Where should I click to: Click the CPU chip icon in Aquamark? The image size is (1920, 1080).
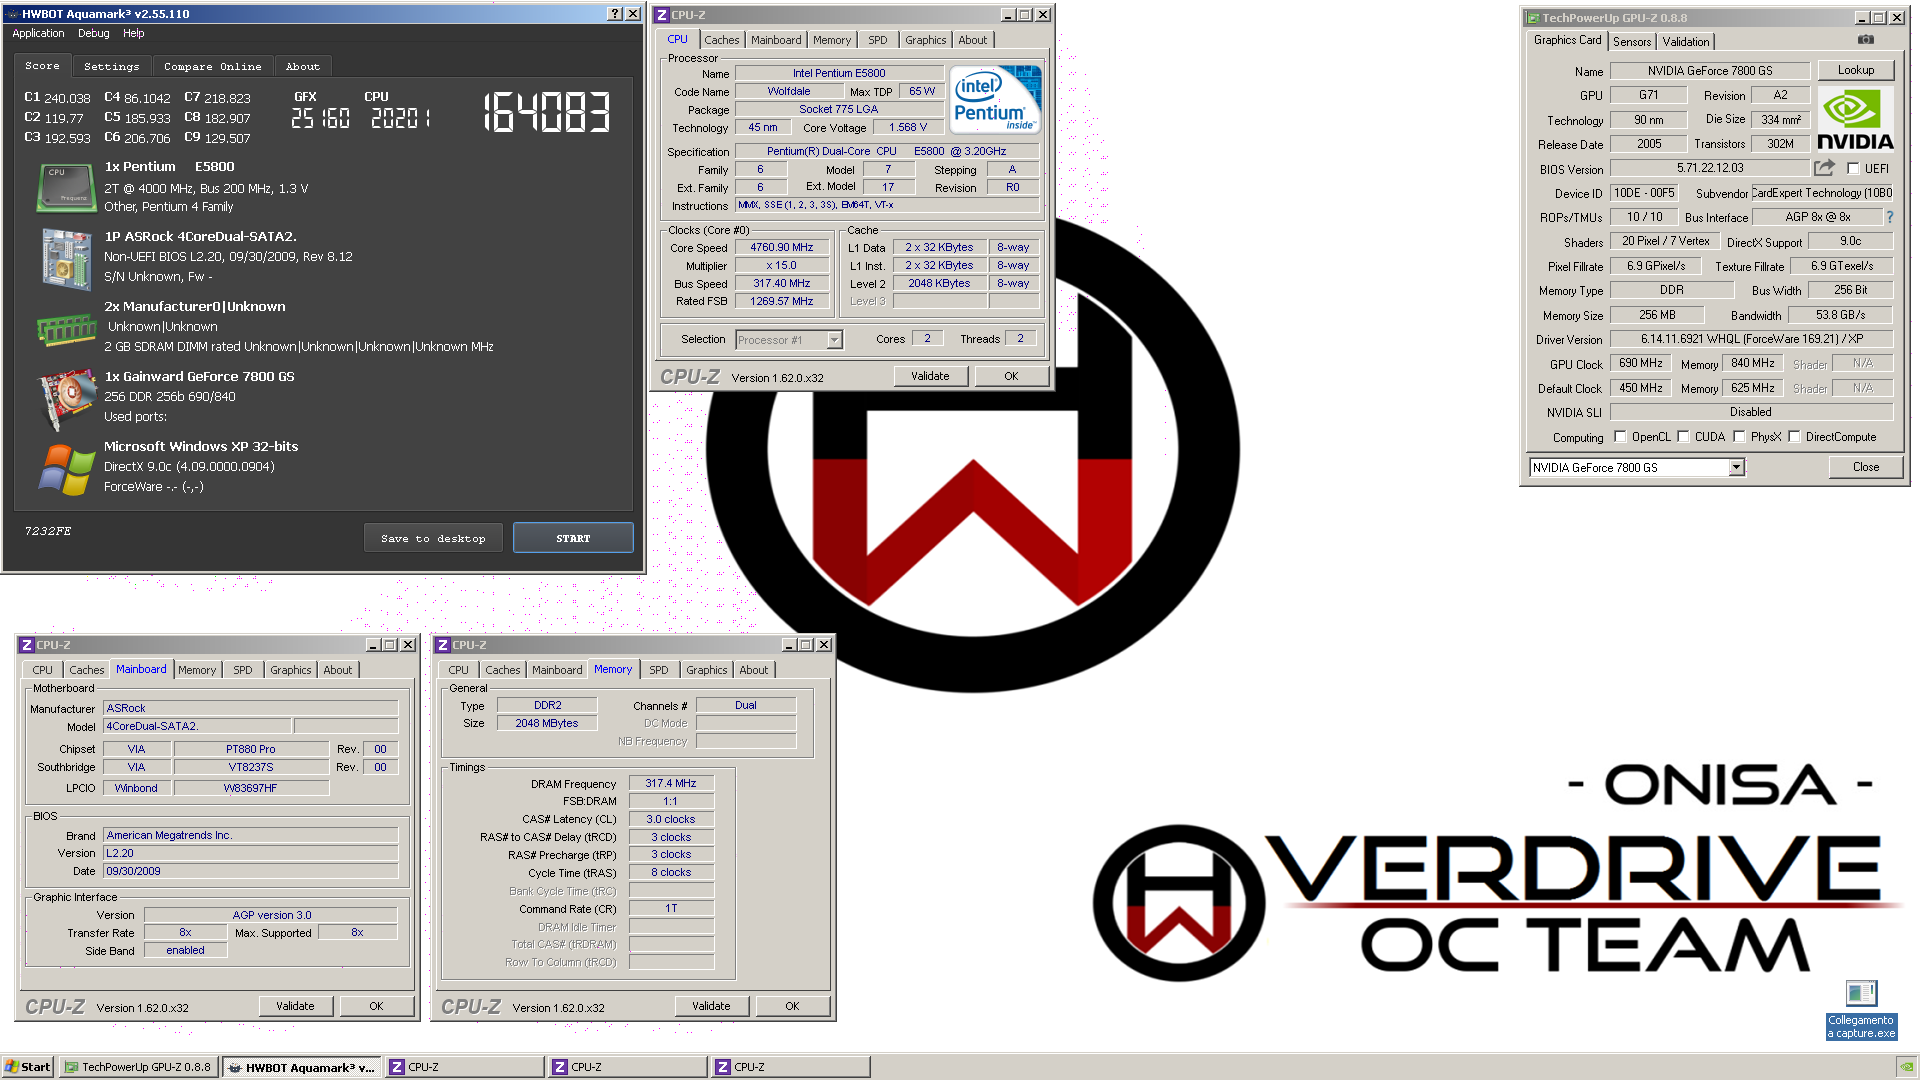pyautogui.click(x=65, y=187)
